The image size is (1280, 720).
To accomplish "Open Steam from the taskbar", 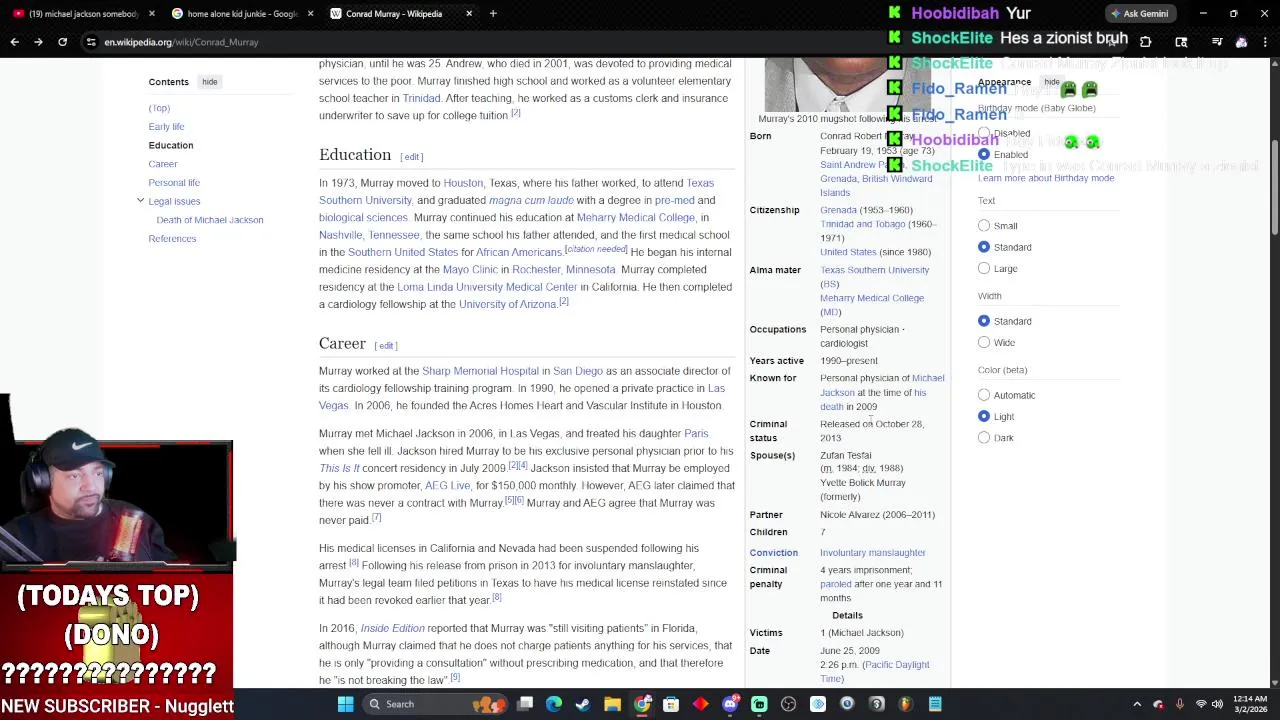I will 583,704.
